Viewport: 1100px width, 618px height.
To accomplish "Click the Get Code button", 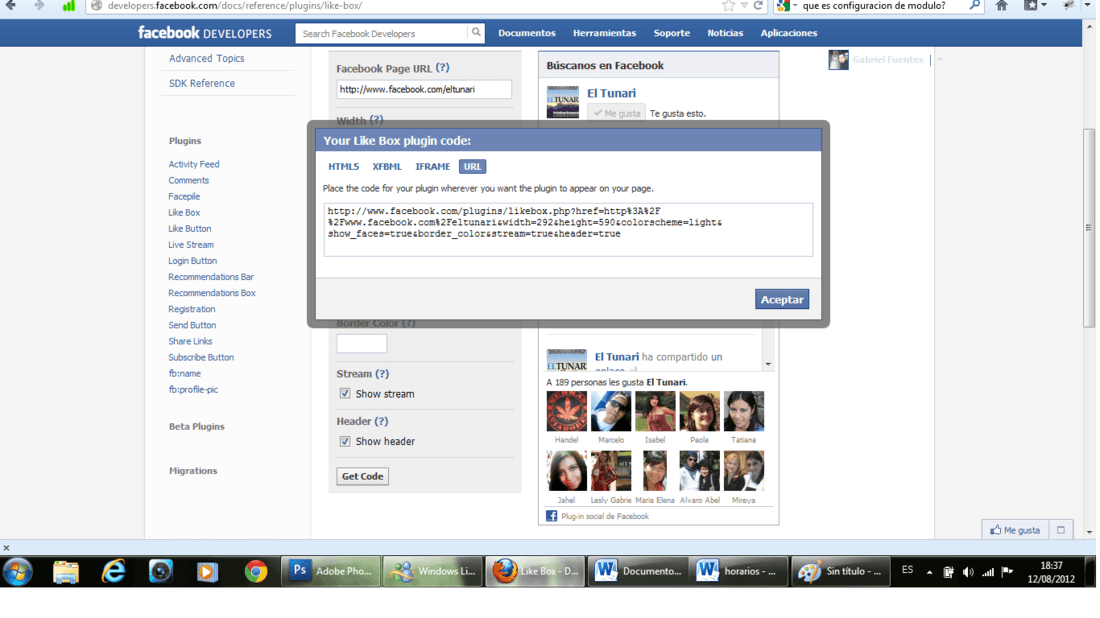I will pos(362,476).
